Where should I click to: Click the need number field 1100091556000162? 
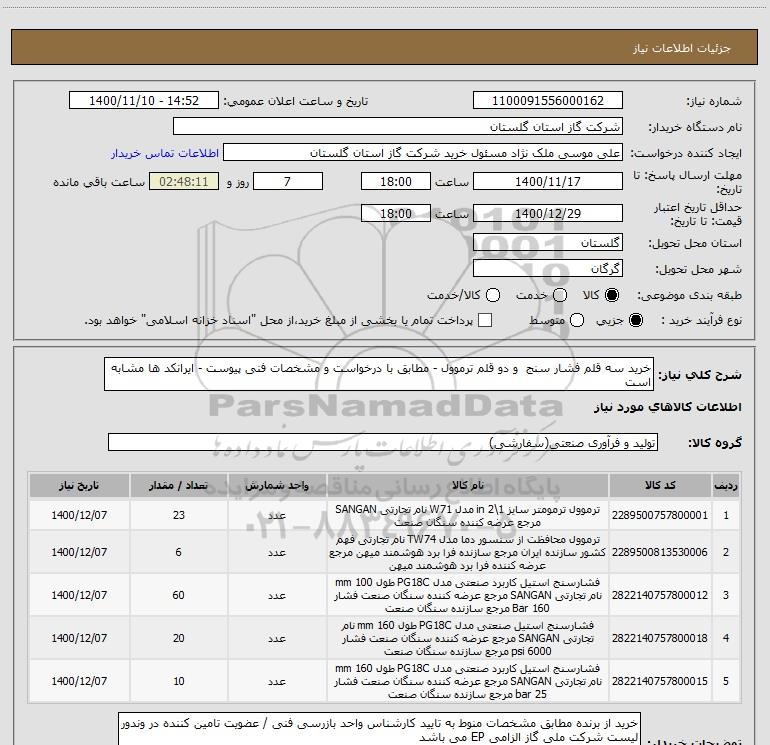548,101
